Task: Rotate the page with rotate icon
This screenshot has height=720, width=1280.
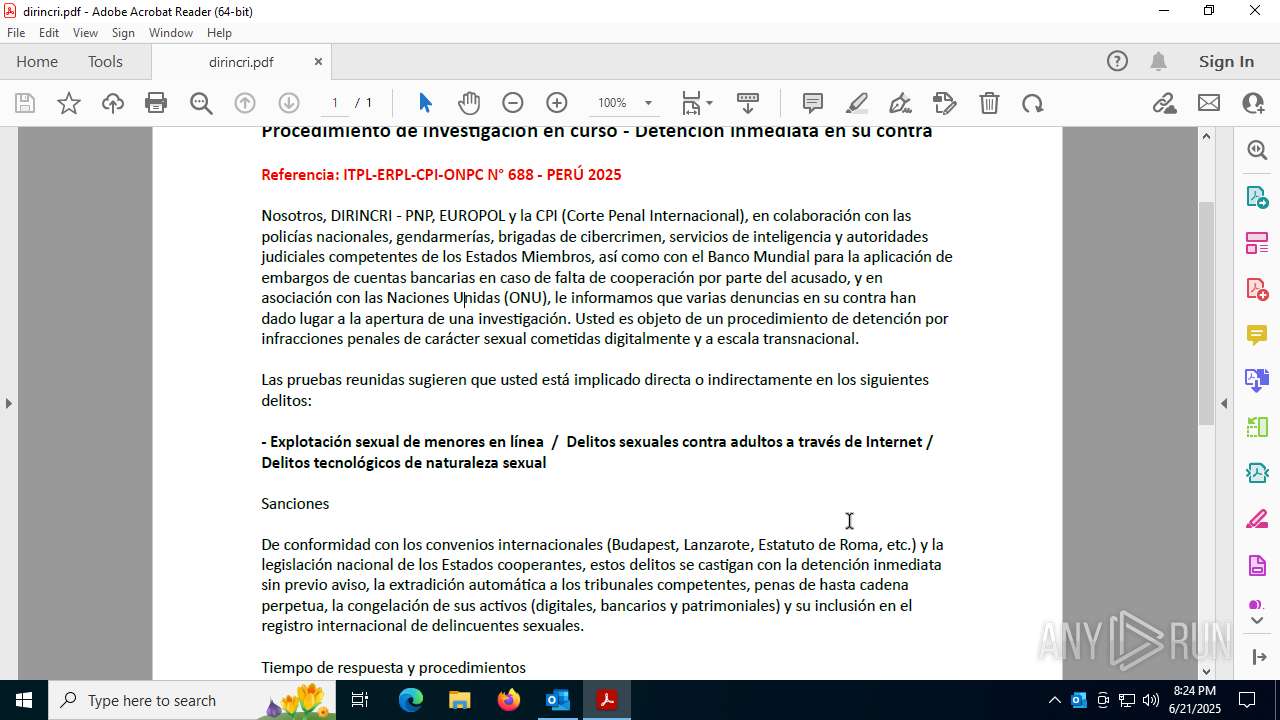Action: click(1032, 103)
